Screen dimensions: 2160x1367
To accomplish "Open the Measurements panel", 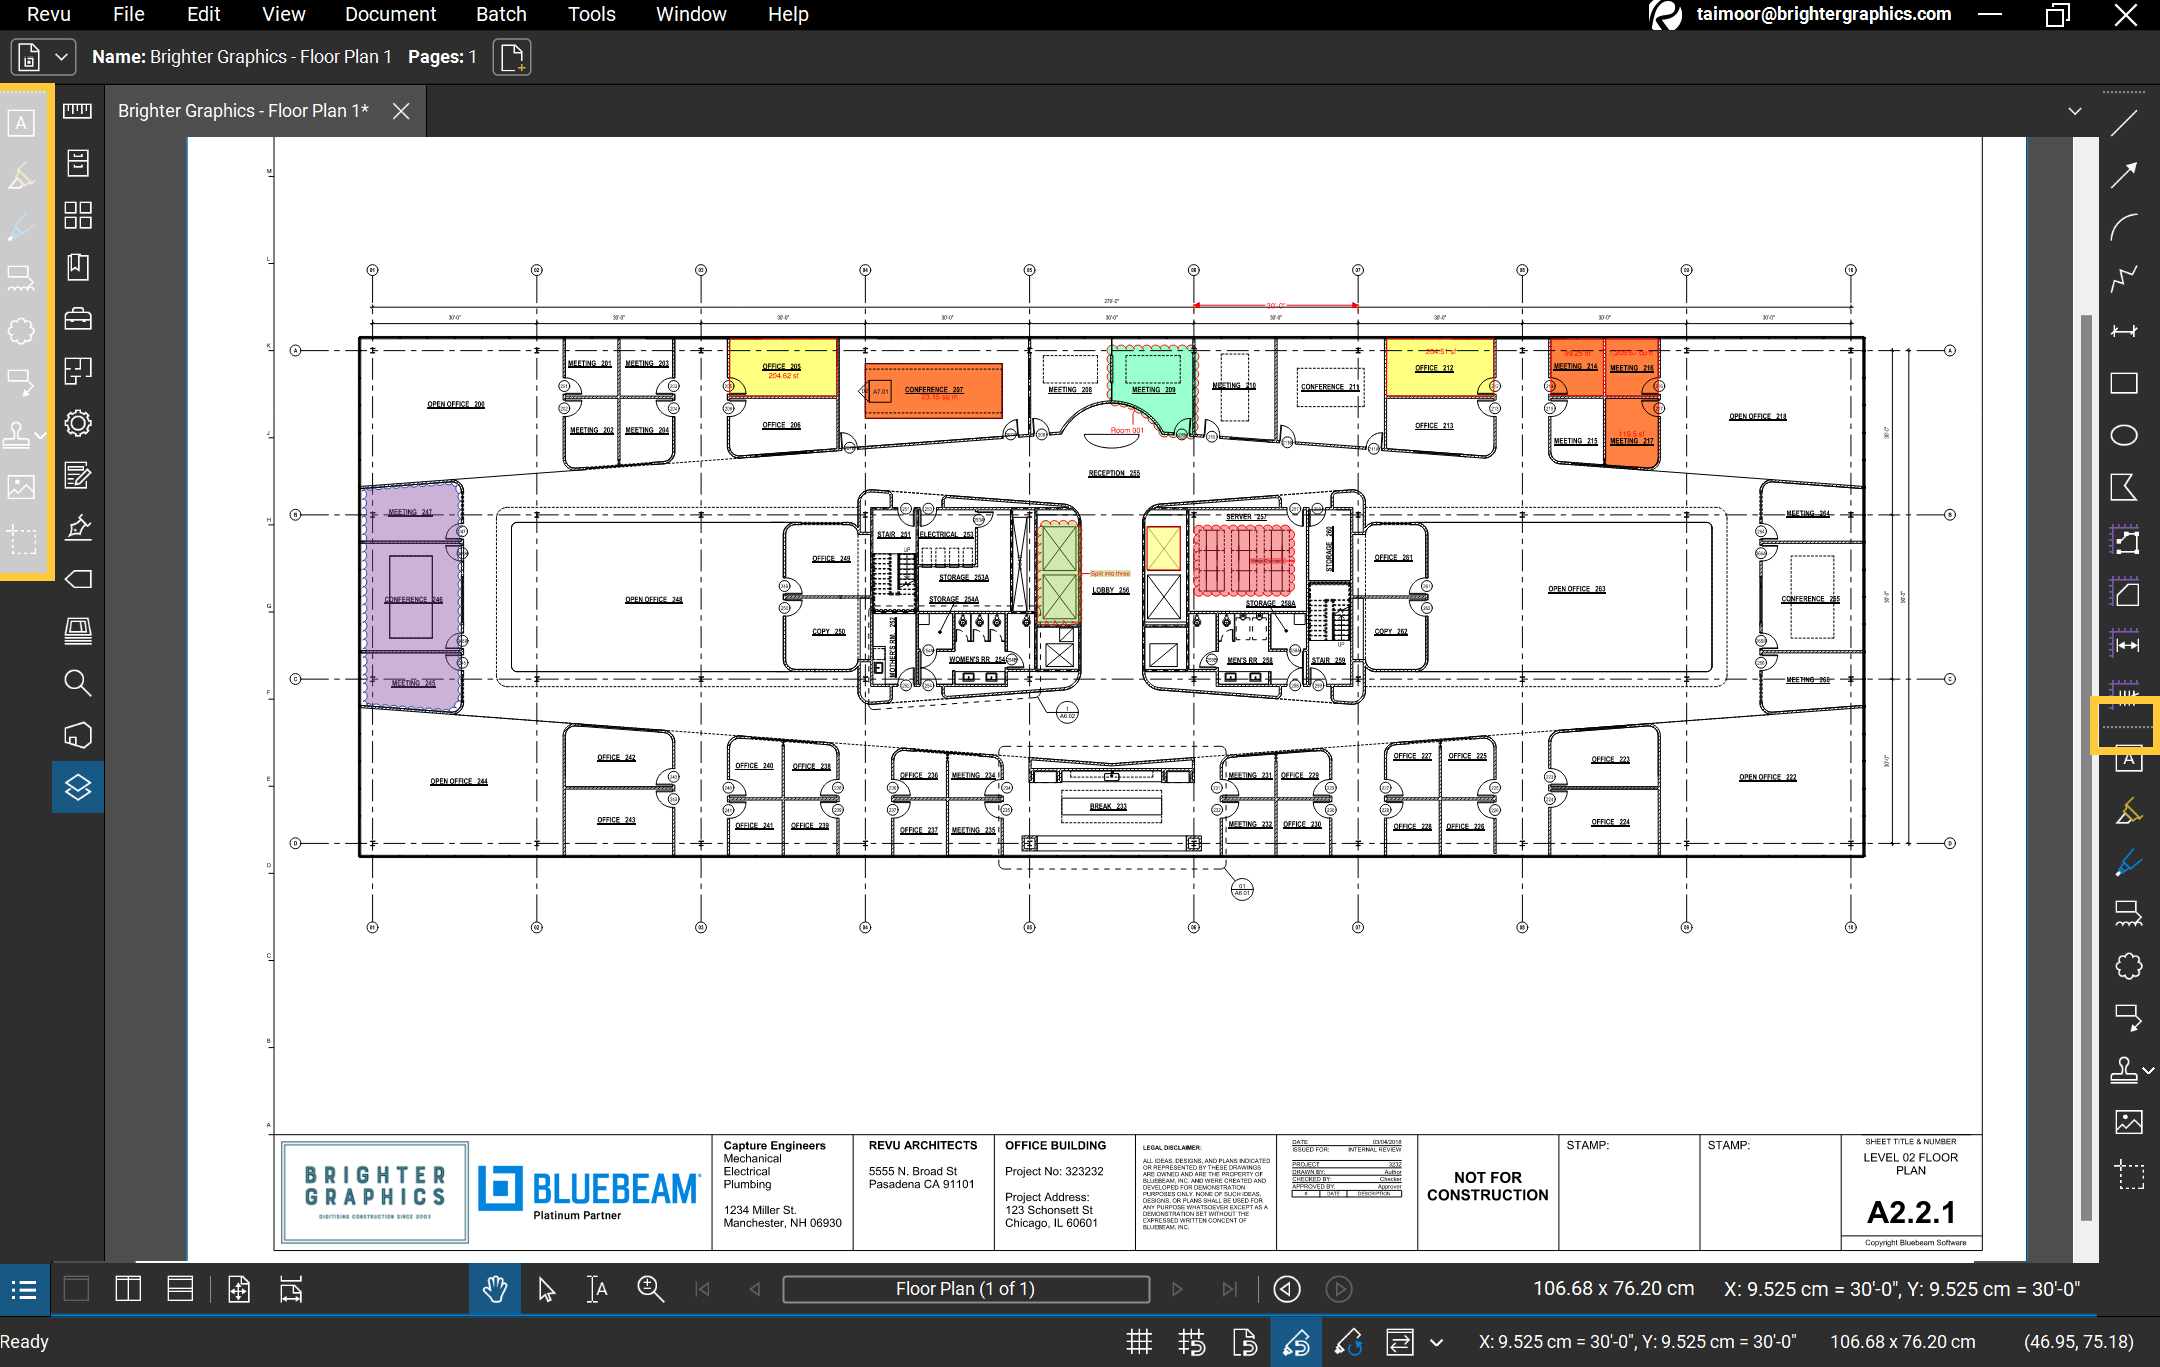I will (78, 111).
